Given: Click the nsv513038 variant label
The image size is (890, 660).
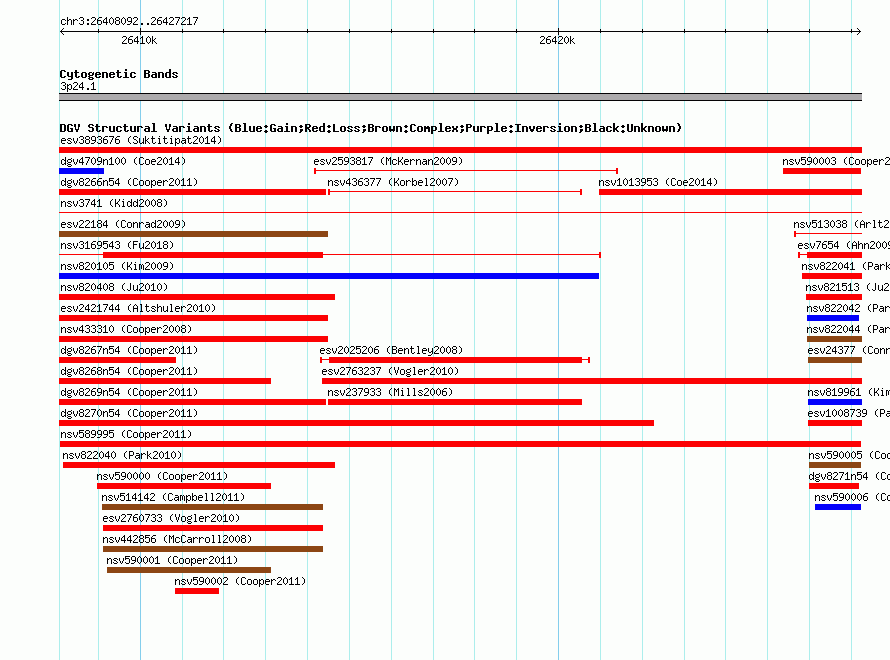Looking at the screenshot, I should (841, 224).
